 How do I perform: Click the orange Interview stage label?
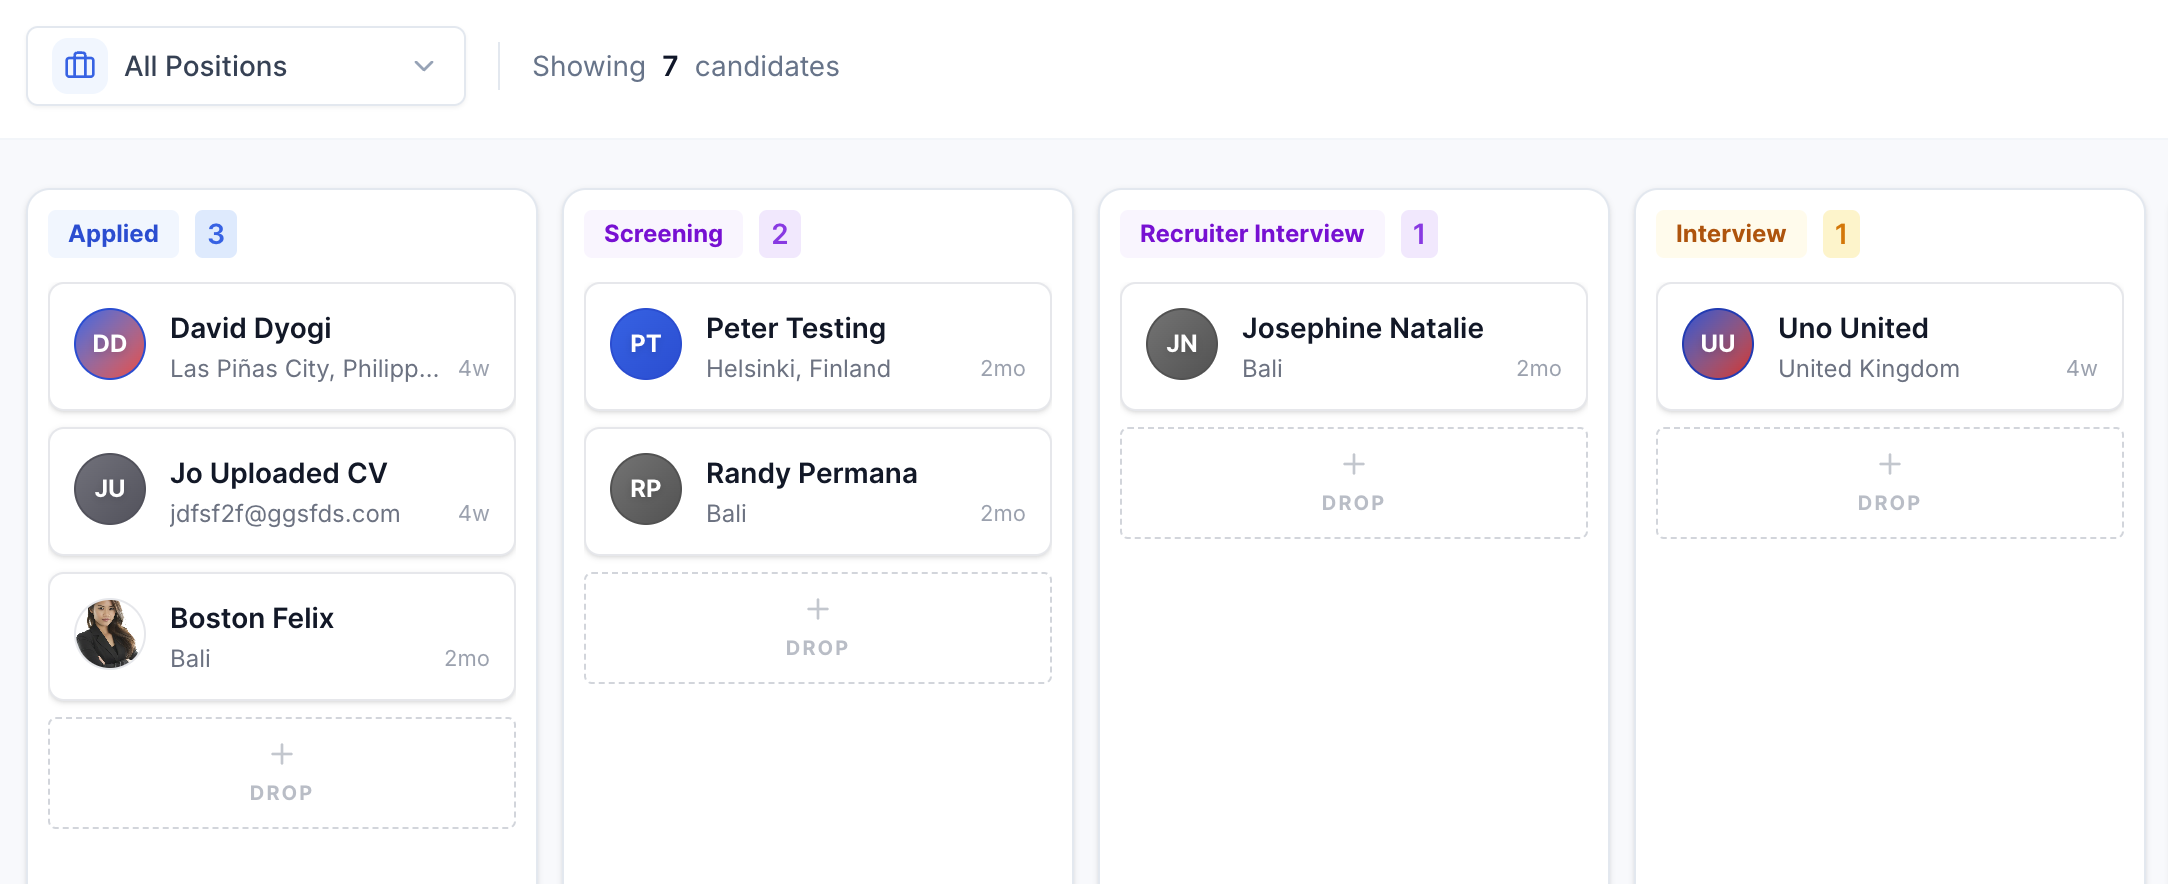(1730, 234)
